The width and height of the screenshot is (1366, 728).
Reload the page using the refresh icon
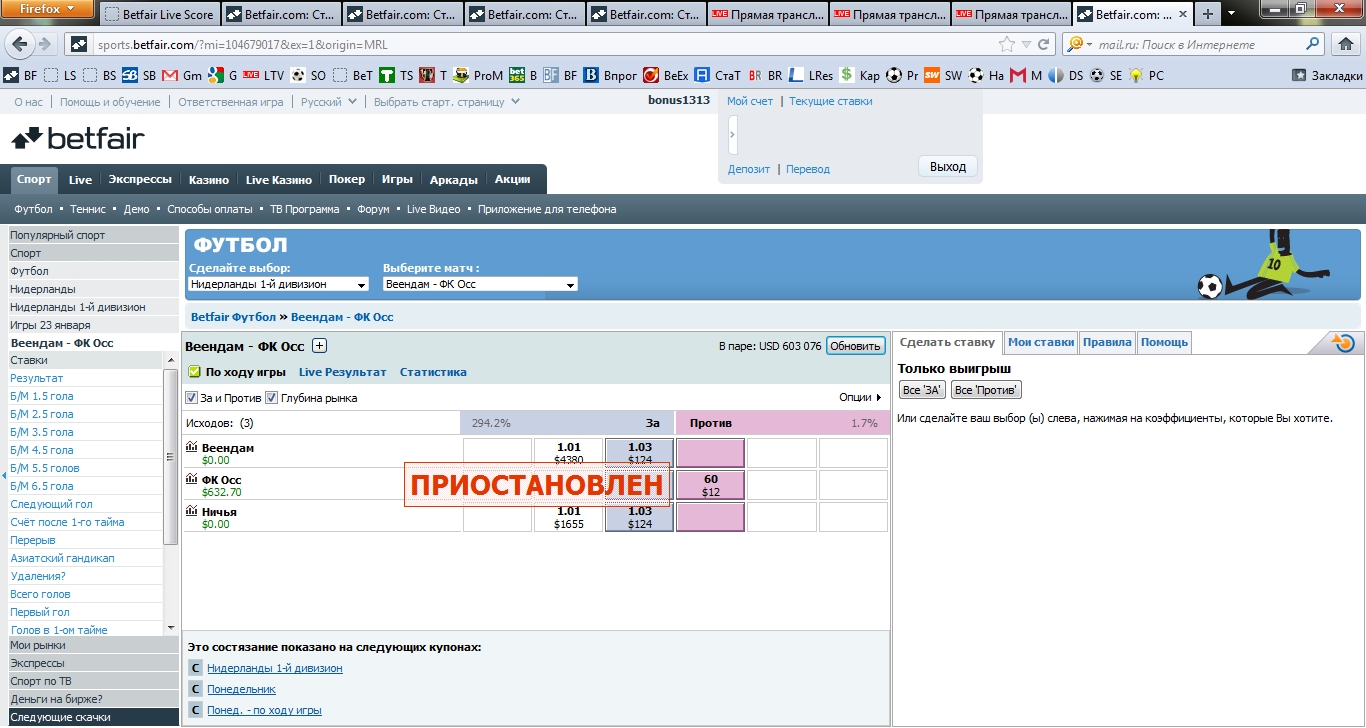(1044, 45)
